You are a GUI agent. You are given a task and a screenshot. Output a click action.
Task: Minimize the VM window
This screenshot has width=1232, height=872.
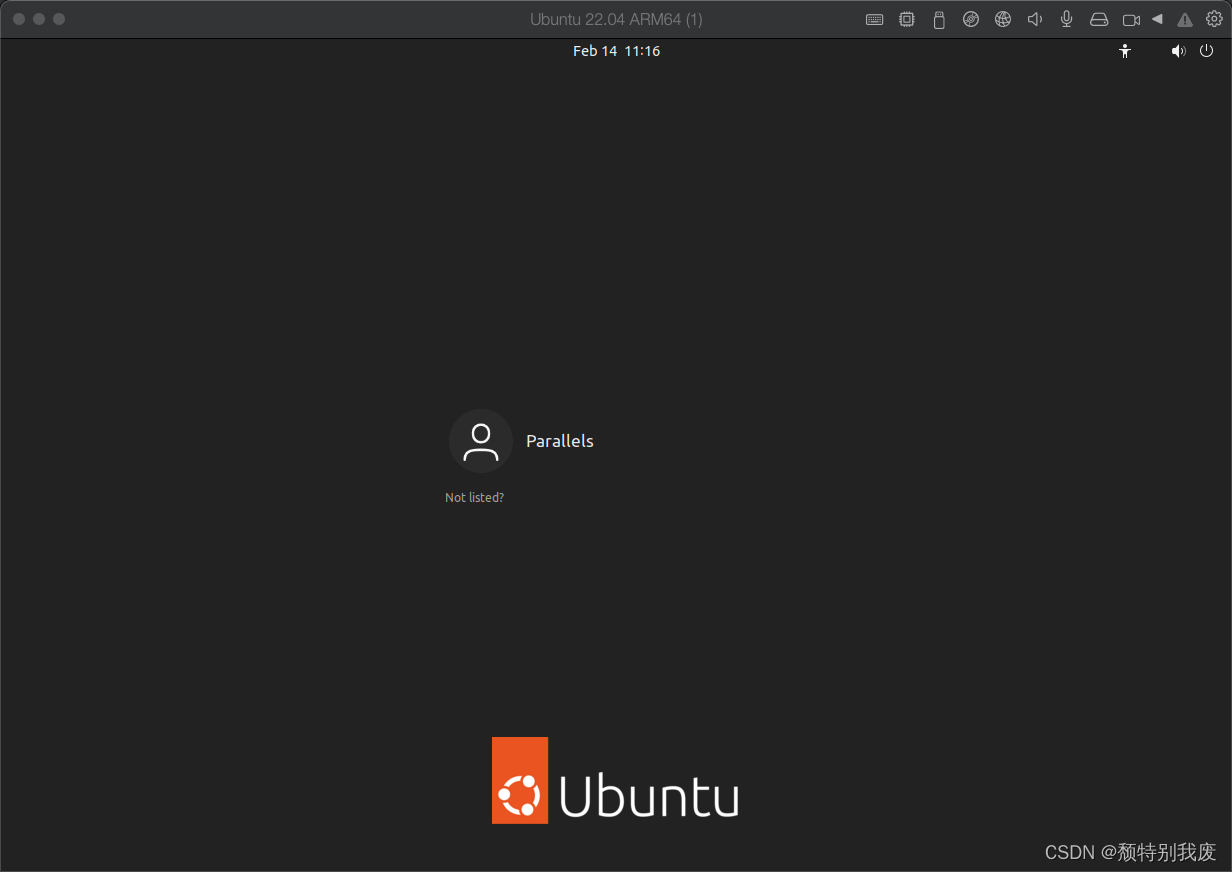(39, 19)
